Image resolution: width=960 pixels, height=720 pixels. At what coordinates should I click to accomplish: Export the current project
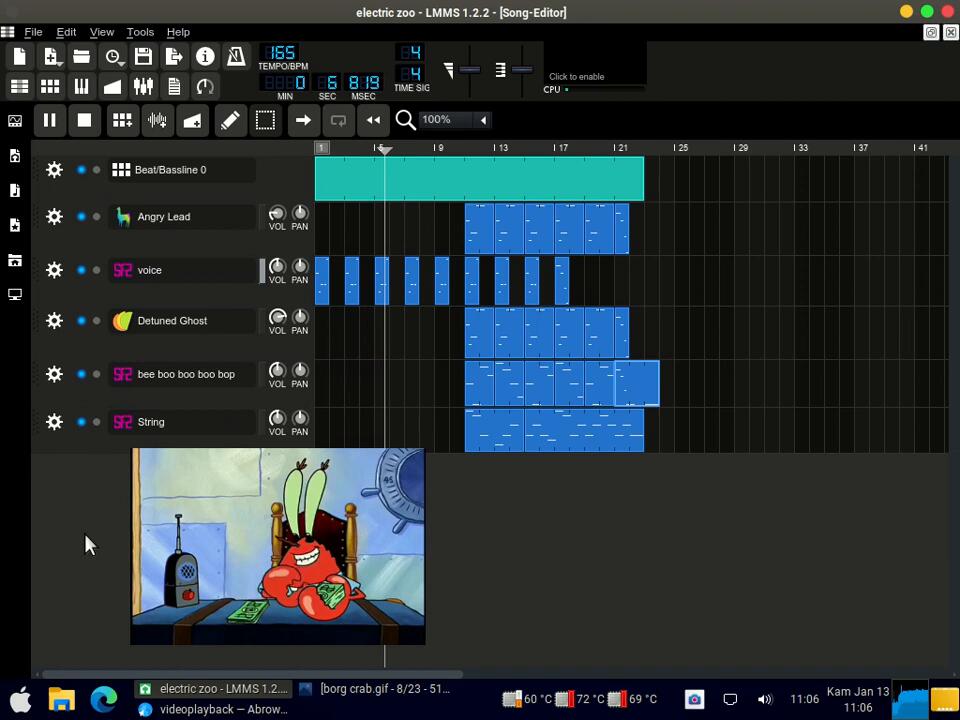click(174, 57)
